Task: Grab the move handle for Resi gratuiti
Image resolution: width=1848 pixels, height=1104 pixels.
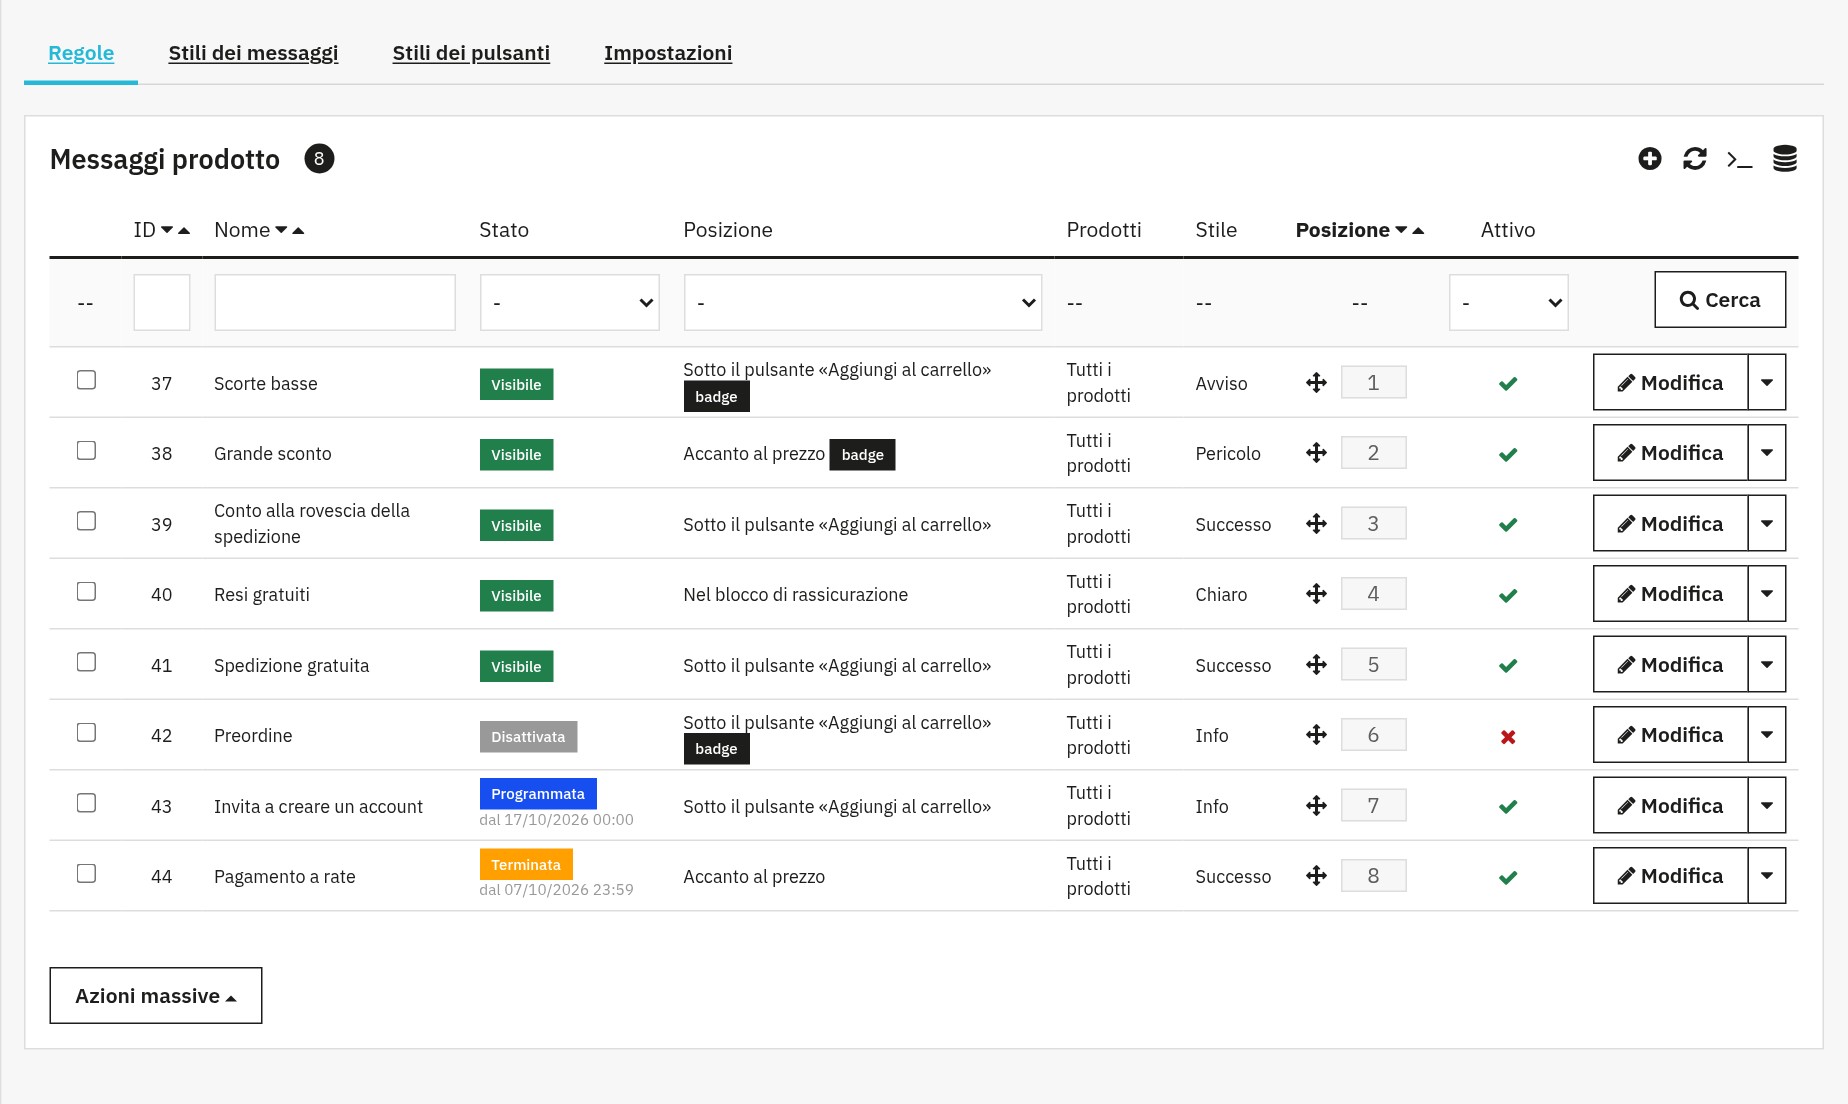Action: [1316, 594]
